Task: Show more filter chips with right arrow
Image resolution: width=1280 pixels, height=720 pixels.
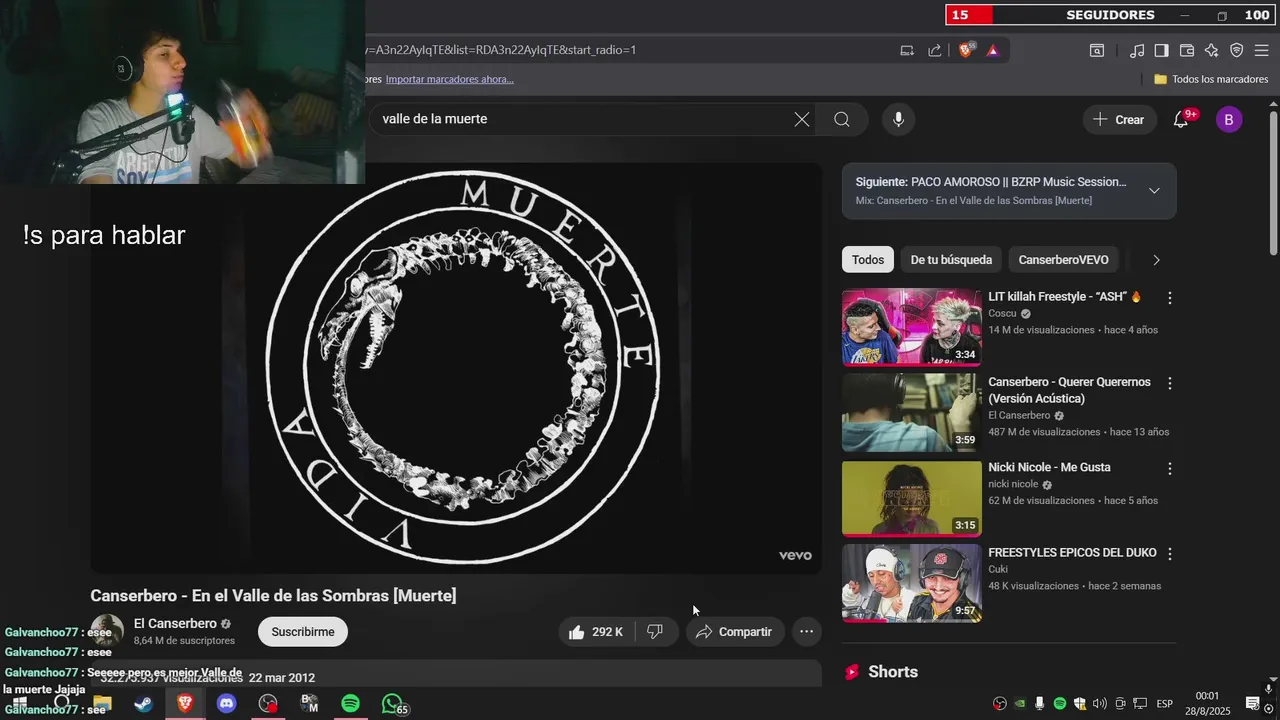Action: coord(1156,260)
